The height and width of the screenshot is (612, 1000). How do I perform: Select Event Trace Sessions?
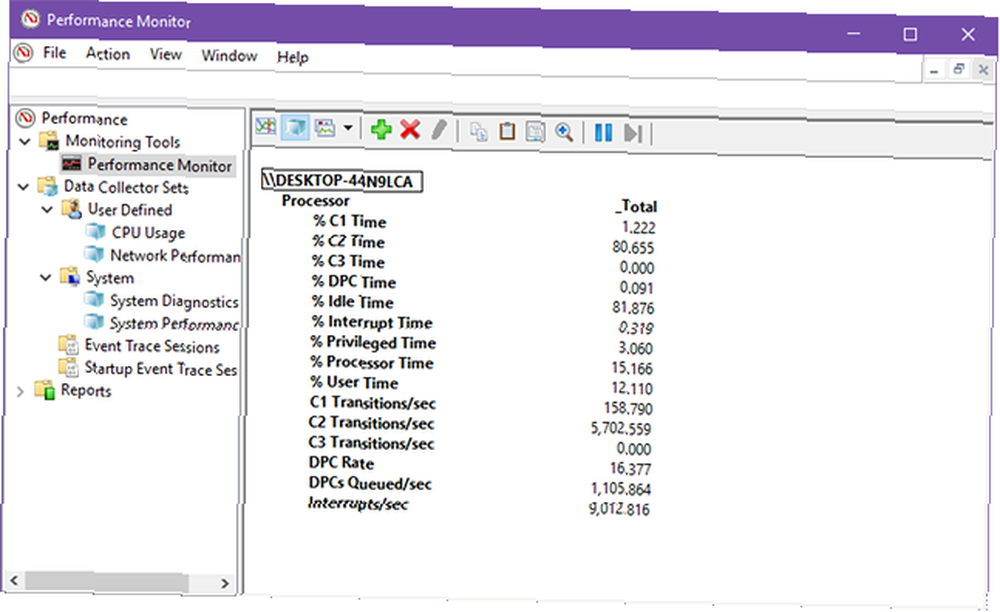pyautogui.click(x=152, y=346)
